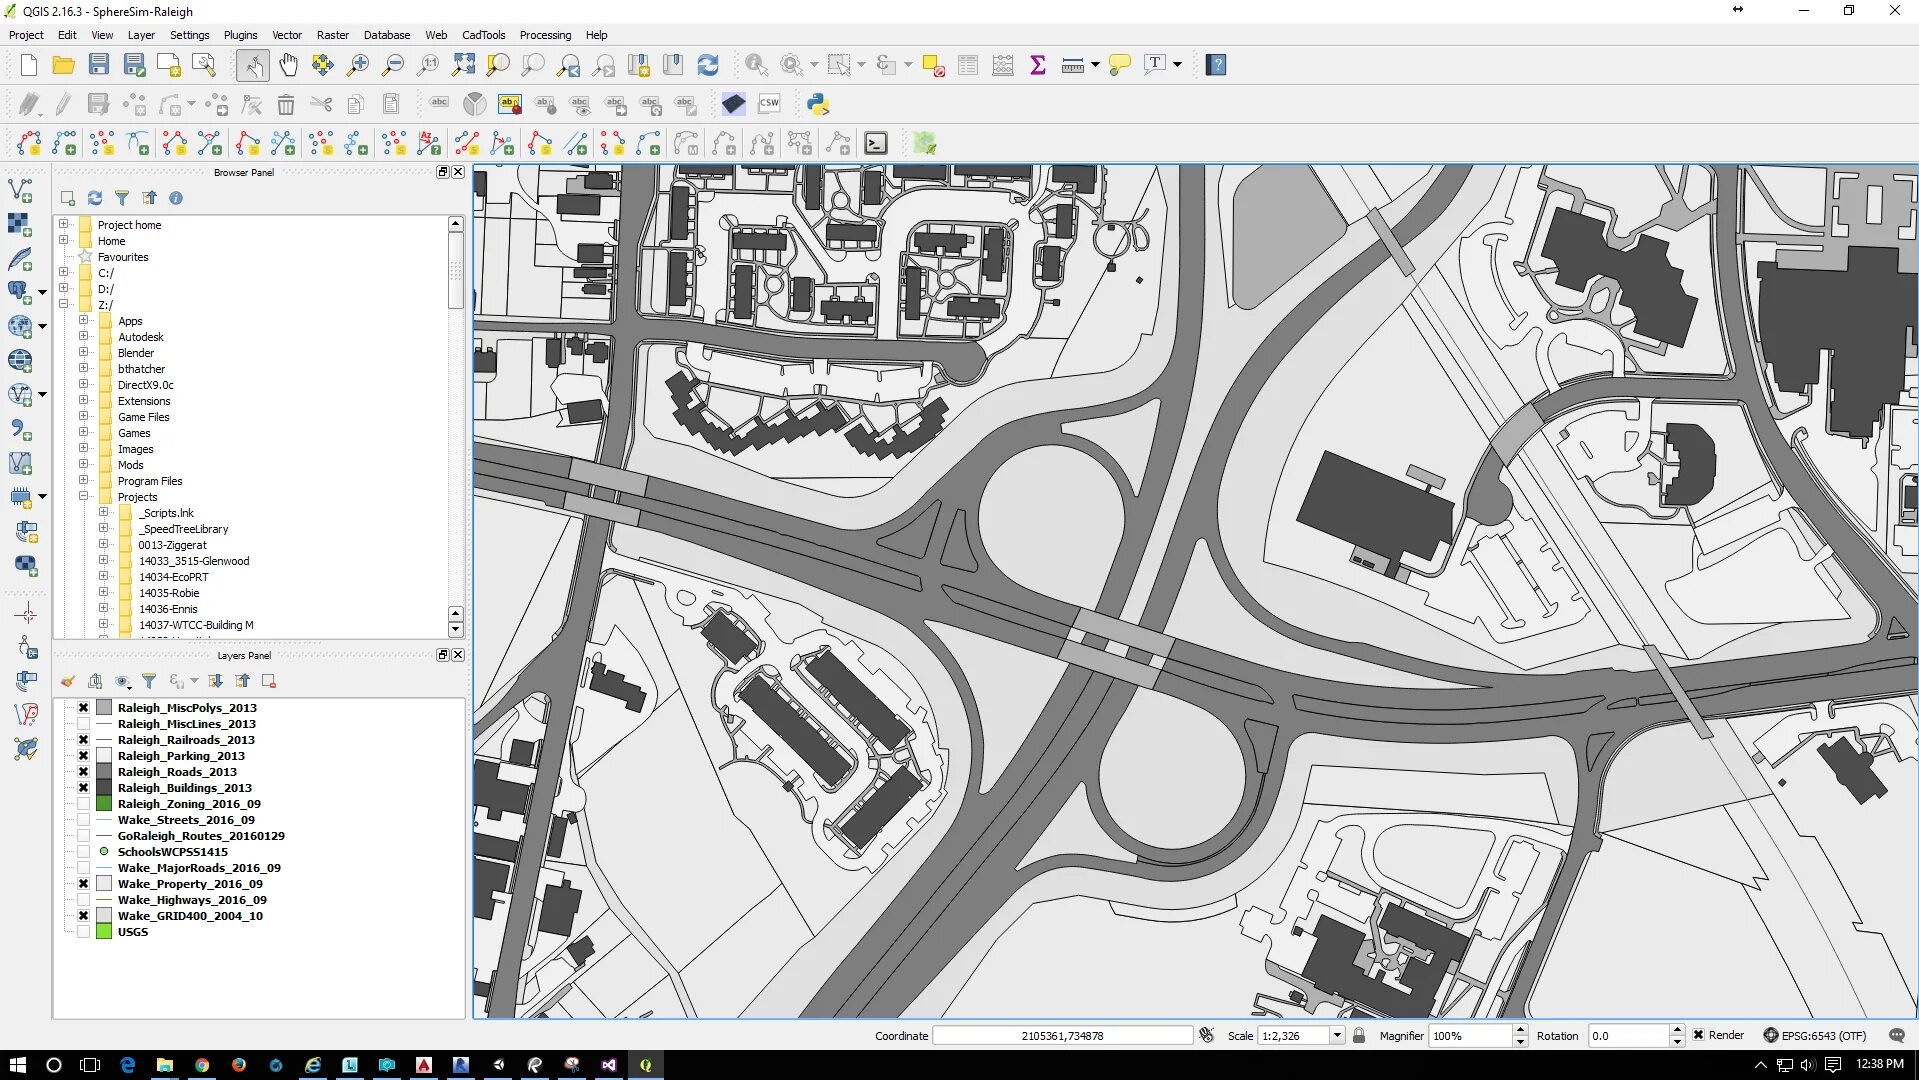Open the CadTools console icon
This screenshot has width=1919, height=1080.
tap(876, 144)
